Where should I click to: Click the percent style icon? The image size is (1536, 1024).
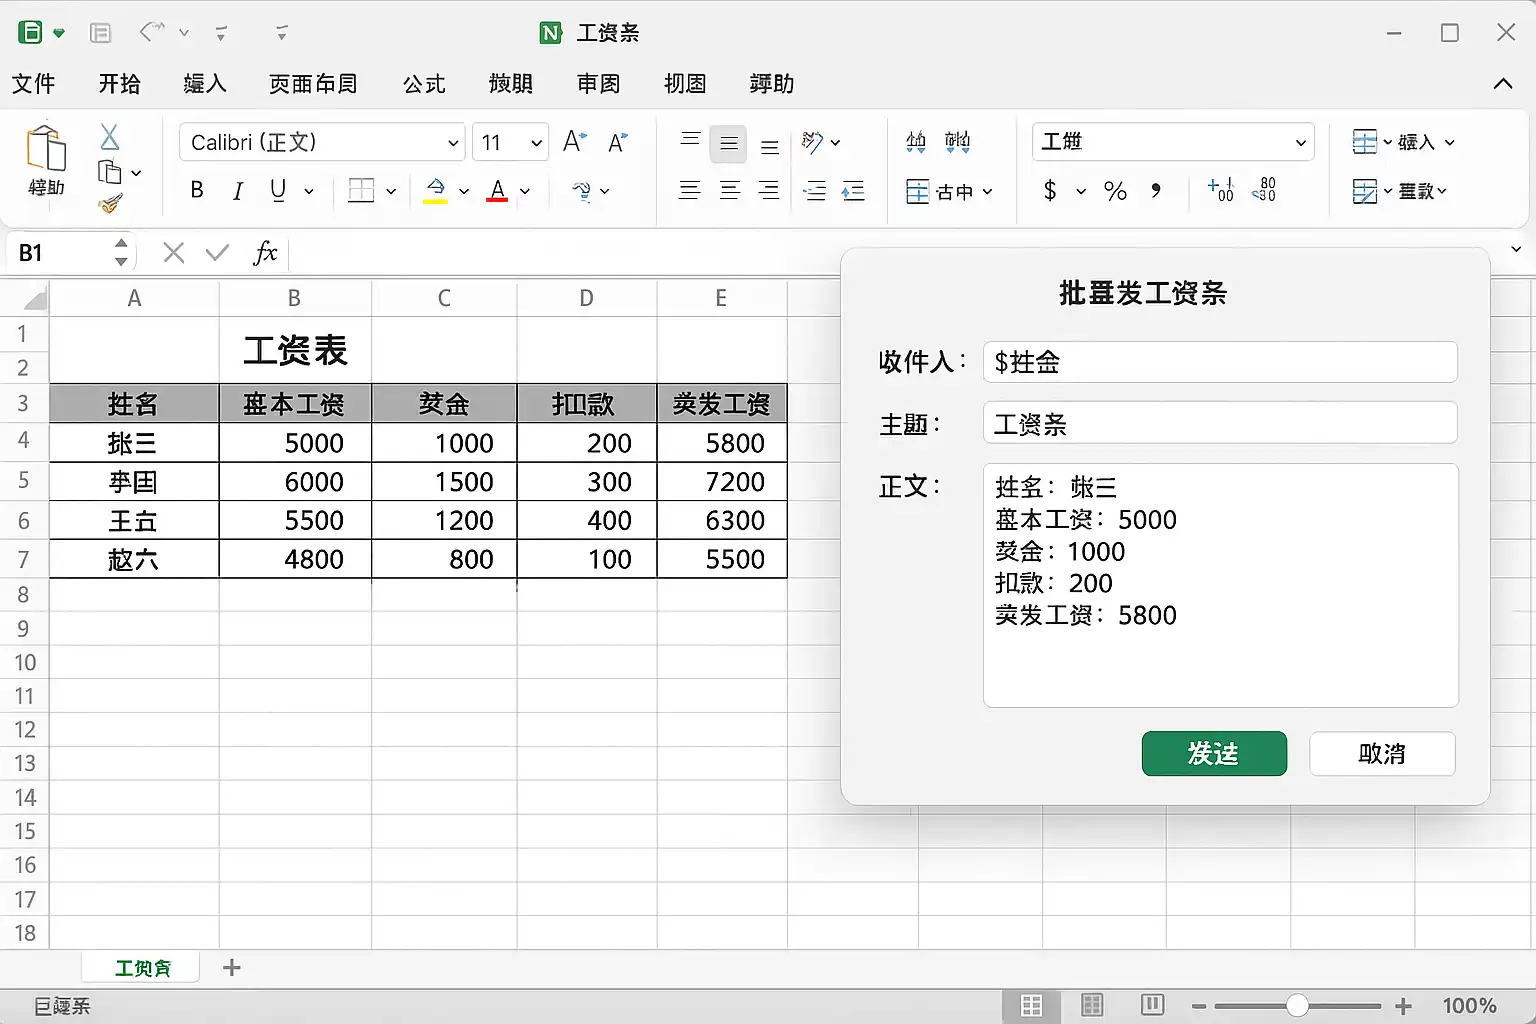point(1115,190)
